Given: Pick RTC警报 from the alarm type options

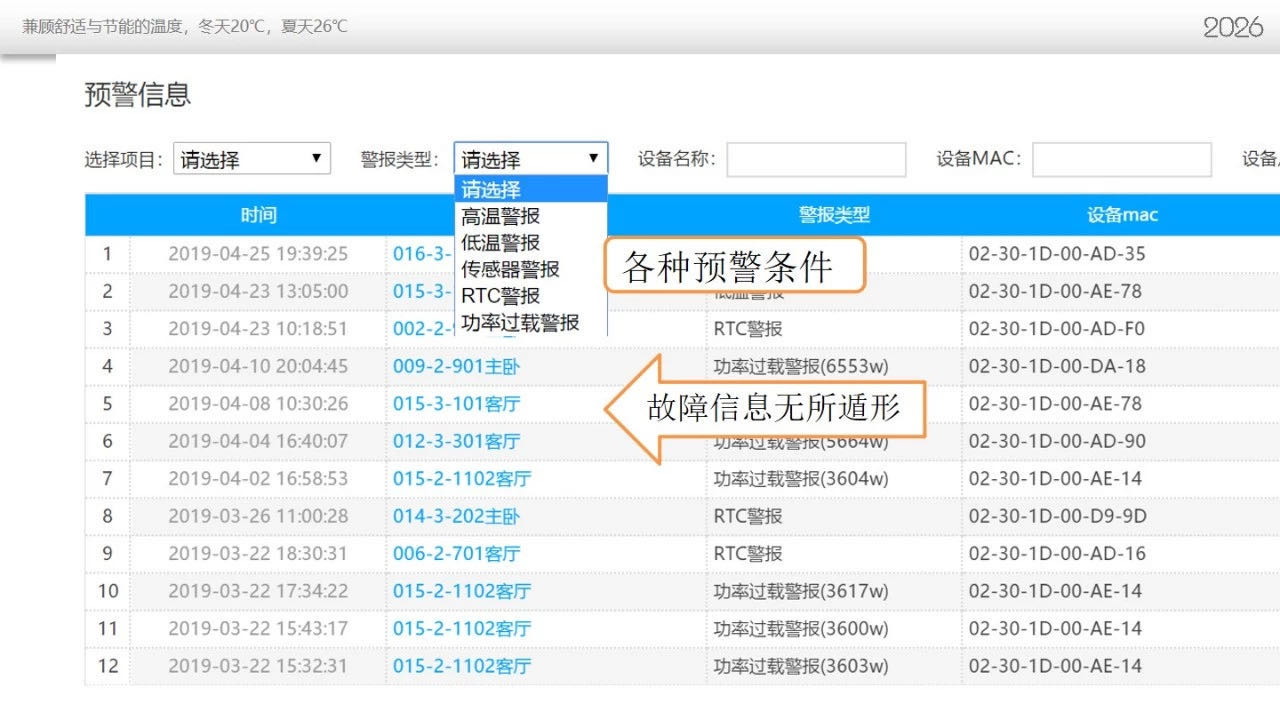Looking at the screenshot, I should (501, 296).
